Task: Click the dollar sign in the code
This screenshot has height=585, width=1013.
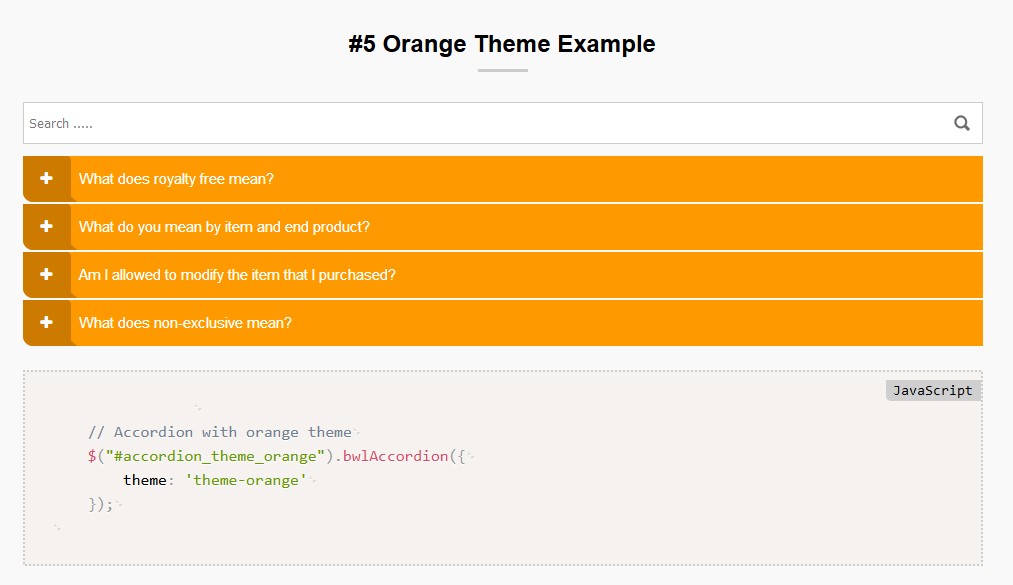Action: tap(92, 456)
